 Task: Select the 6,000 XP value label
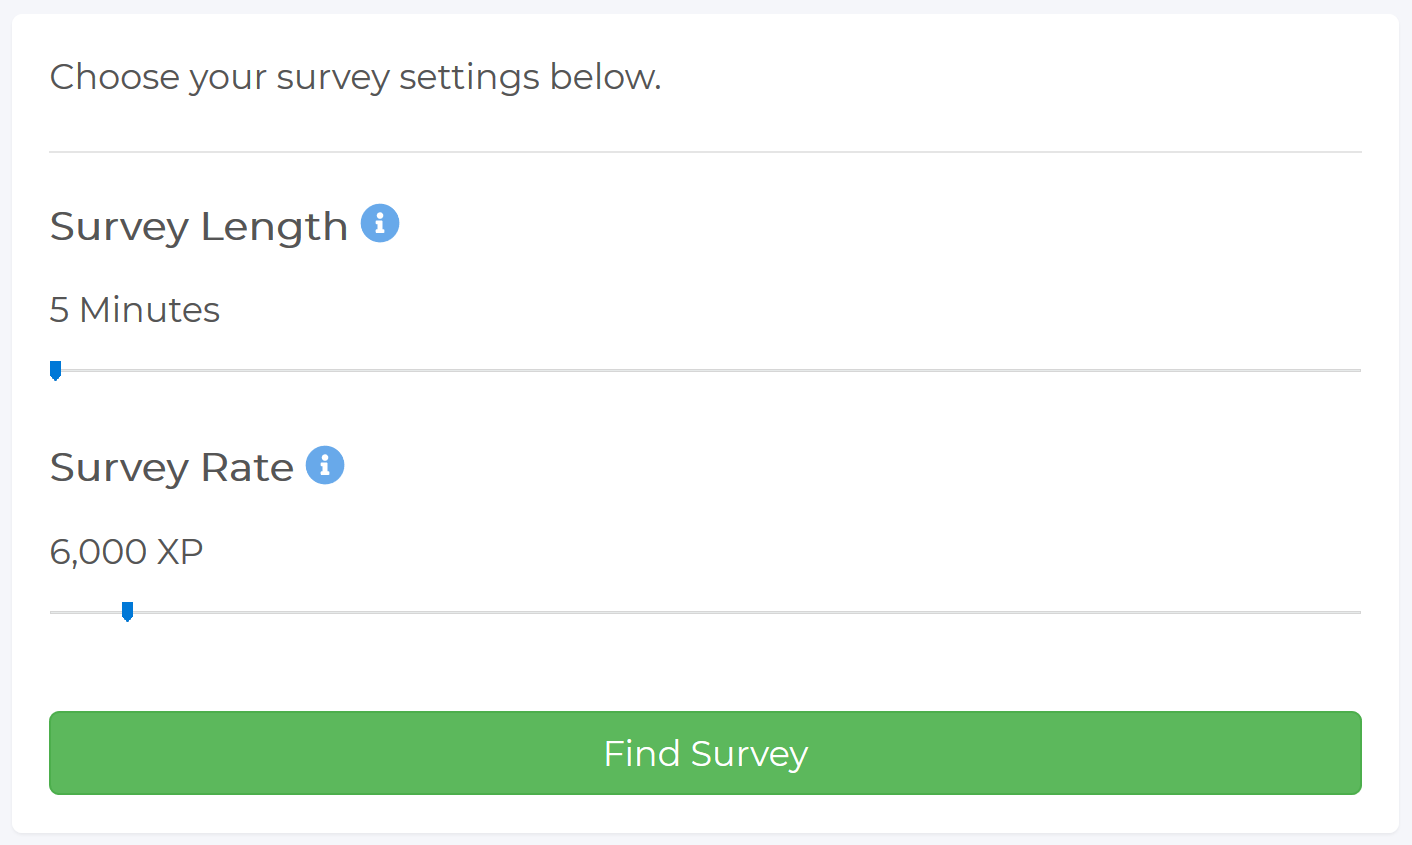[x=126, y=552]
